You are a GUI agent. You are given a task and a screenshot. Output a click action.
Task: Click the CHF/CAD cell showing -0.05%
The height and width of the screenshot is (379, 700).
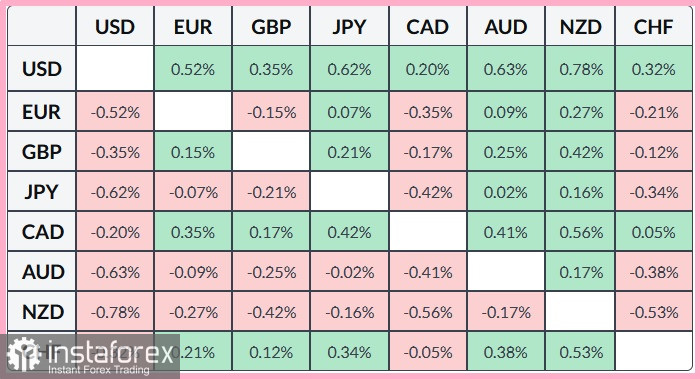pyautogui.click(x=428, y=352)
